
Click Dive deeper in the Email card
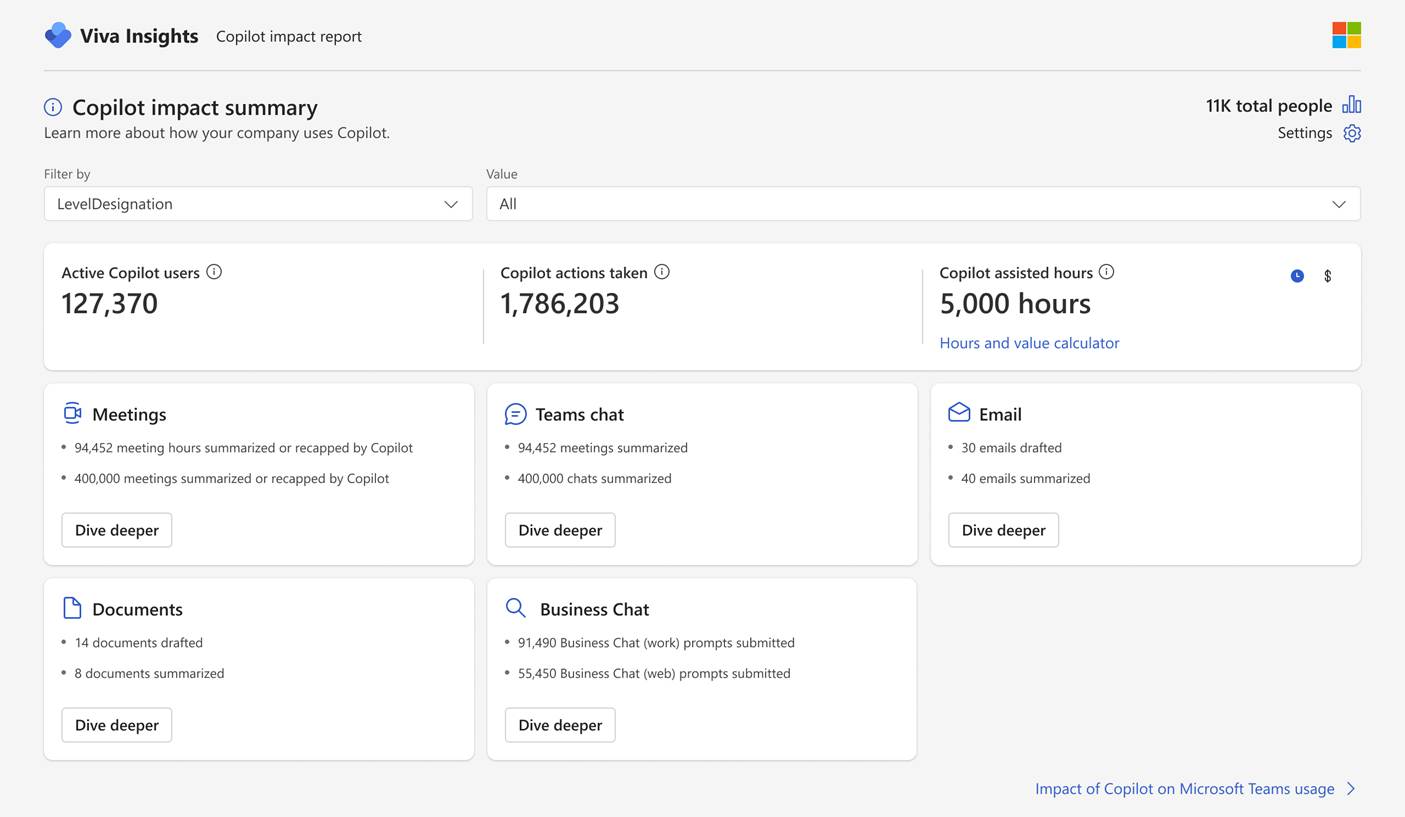[x=1003, y=530]
